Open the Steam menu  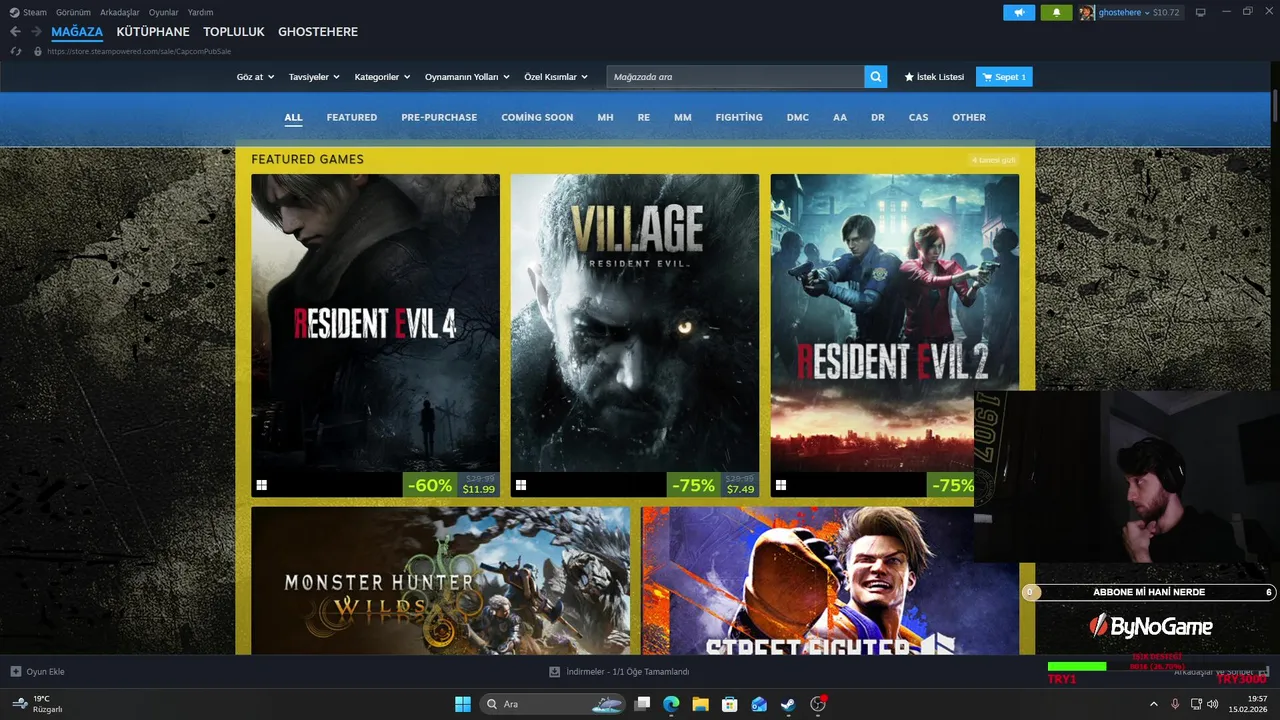(x=35, y=12)
